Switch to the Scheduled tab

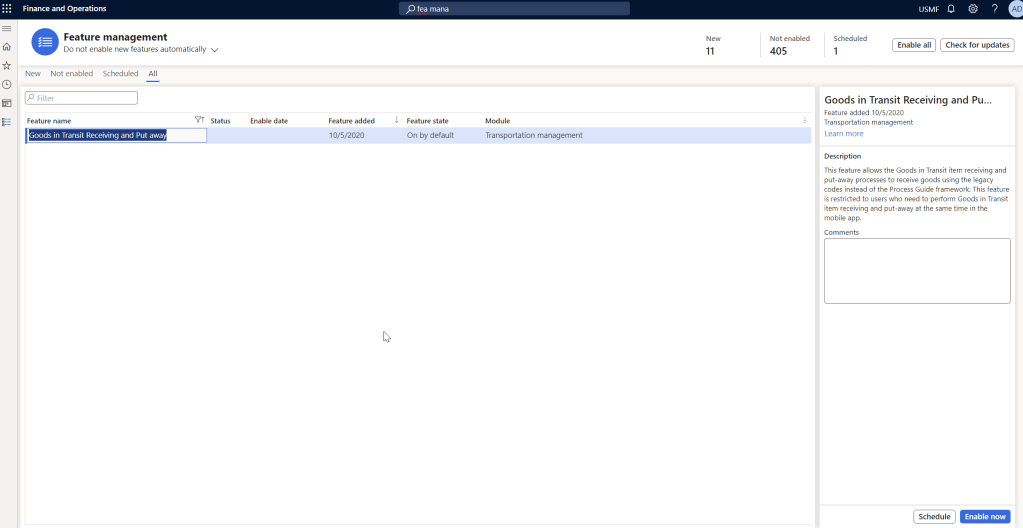(120, 74)
